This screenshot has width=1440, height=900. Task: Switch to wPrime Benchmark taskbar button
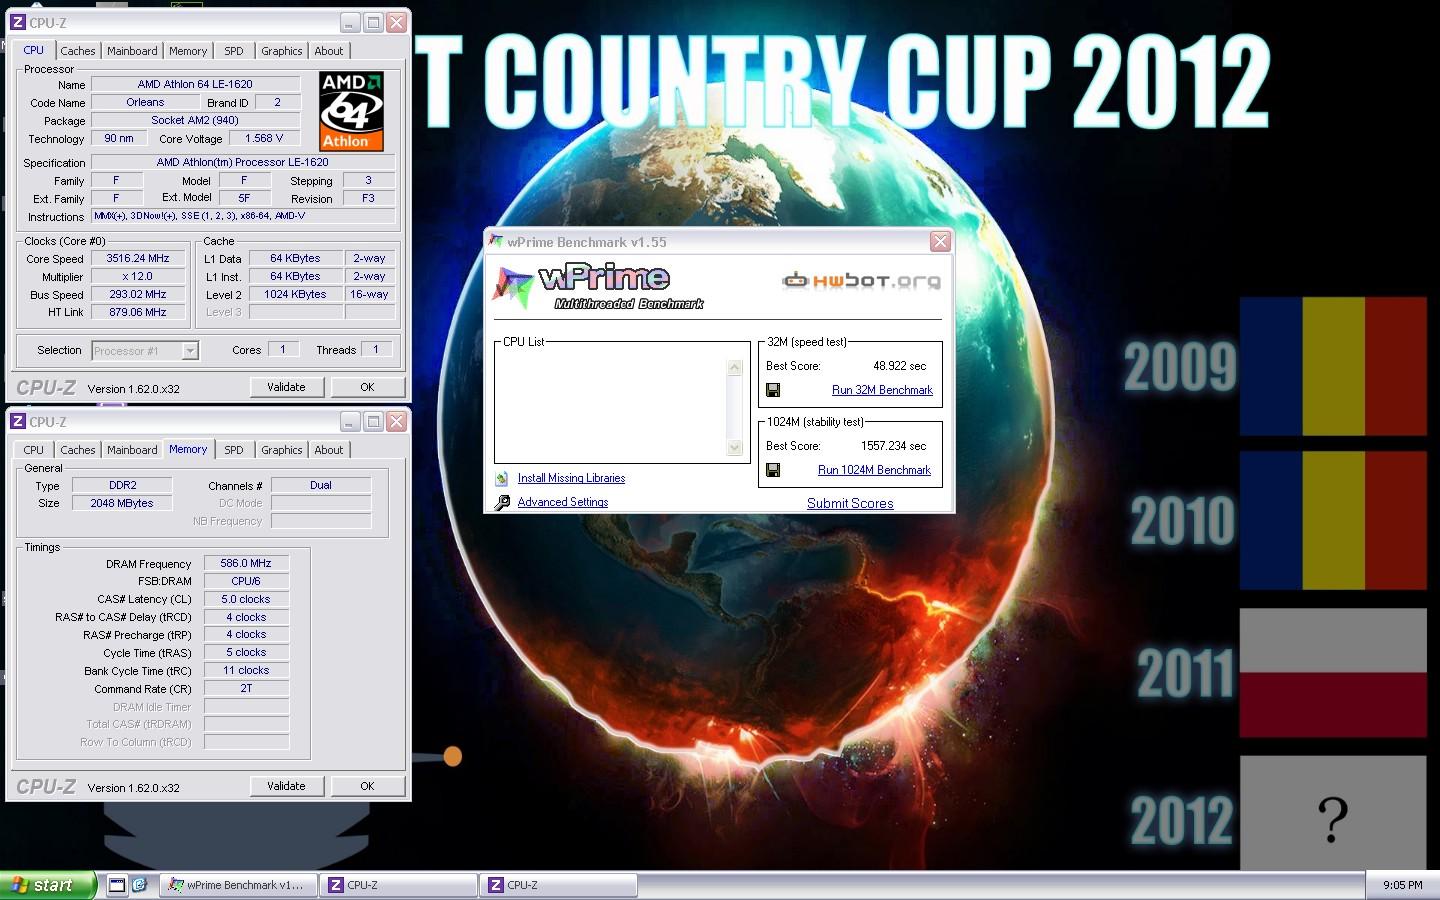pyautogui.click(x=239, y=885)
